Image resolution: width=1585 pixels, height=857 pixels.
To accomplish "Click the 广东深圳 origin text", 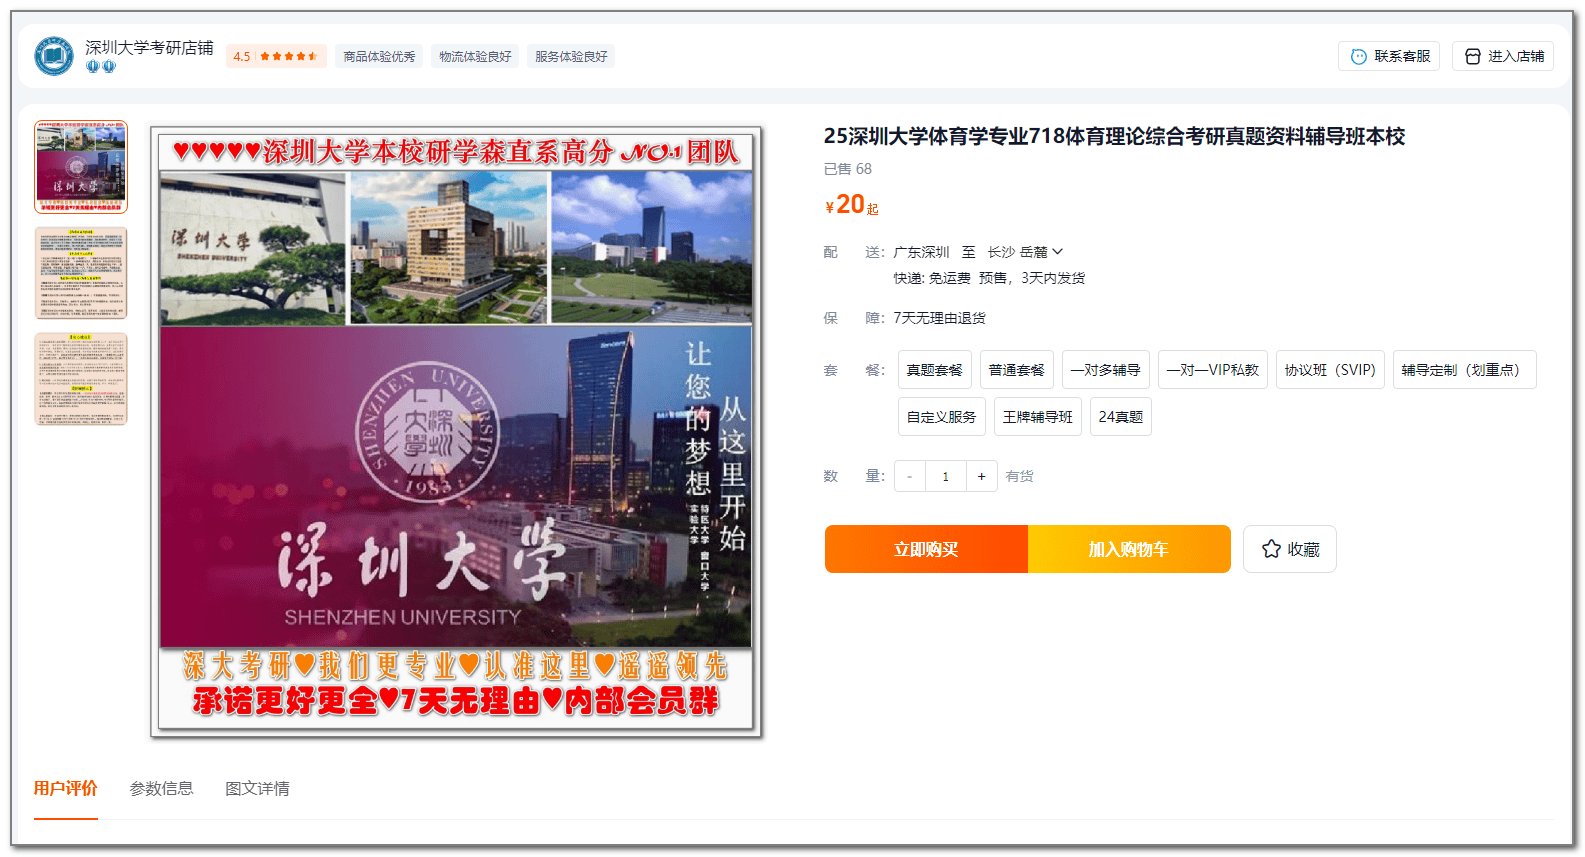I will pyautogui.click(x=921, y=252).
